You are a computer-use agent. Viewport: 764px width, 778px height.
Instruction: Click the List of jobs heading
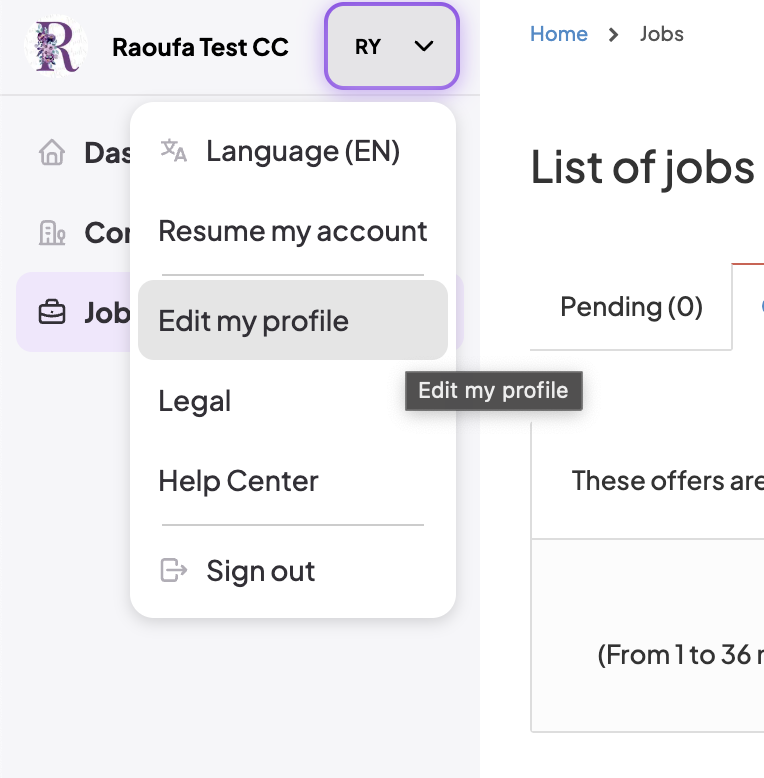[642, 167]
